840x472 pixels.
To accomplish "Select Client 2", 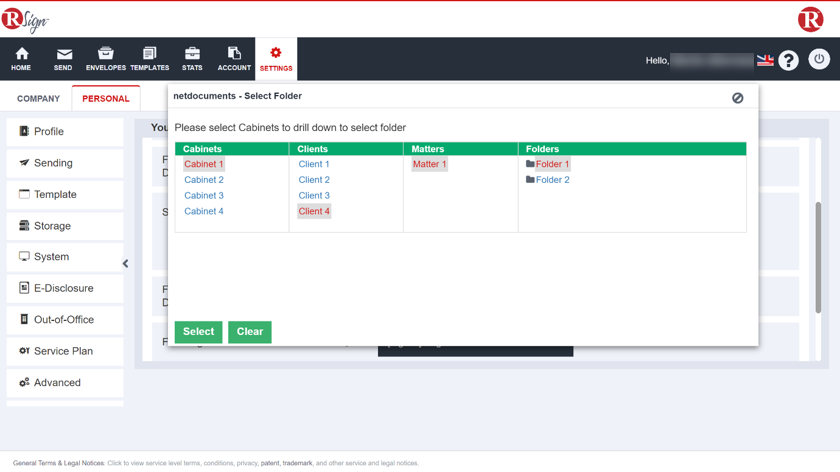I will pos(314,180).
